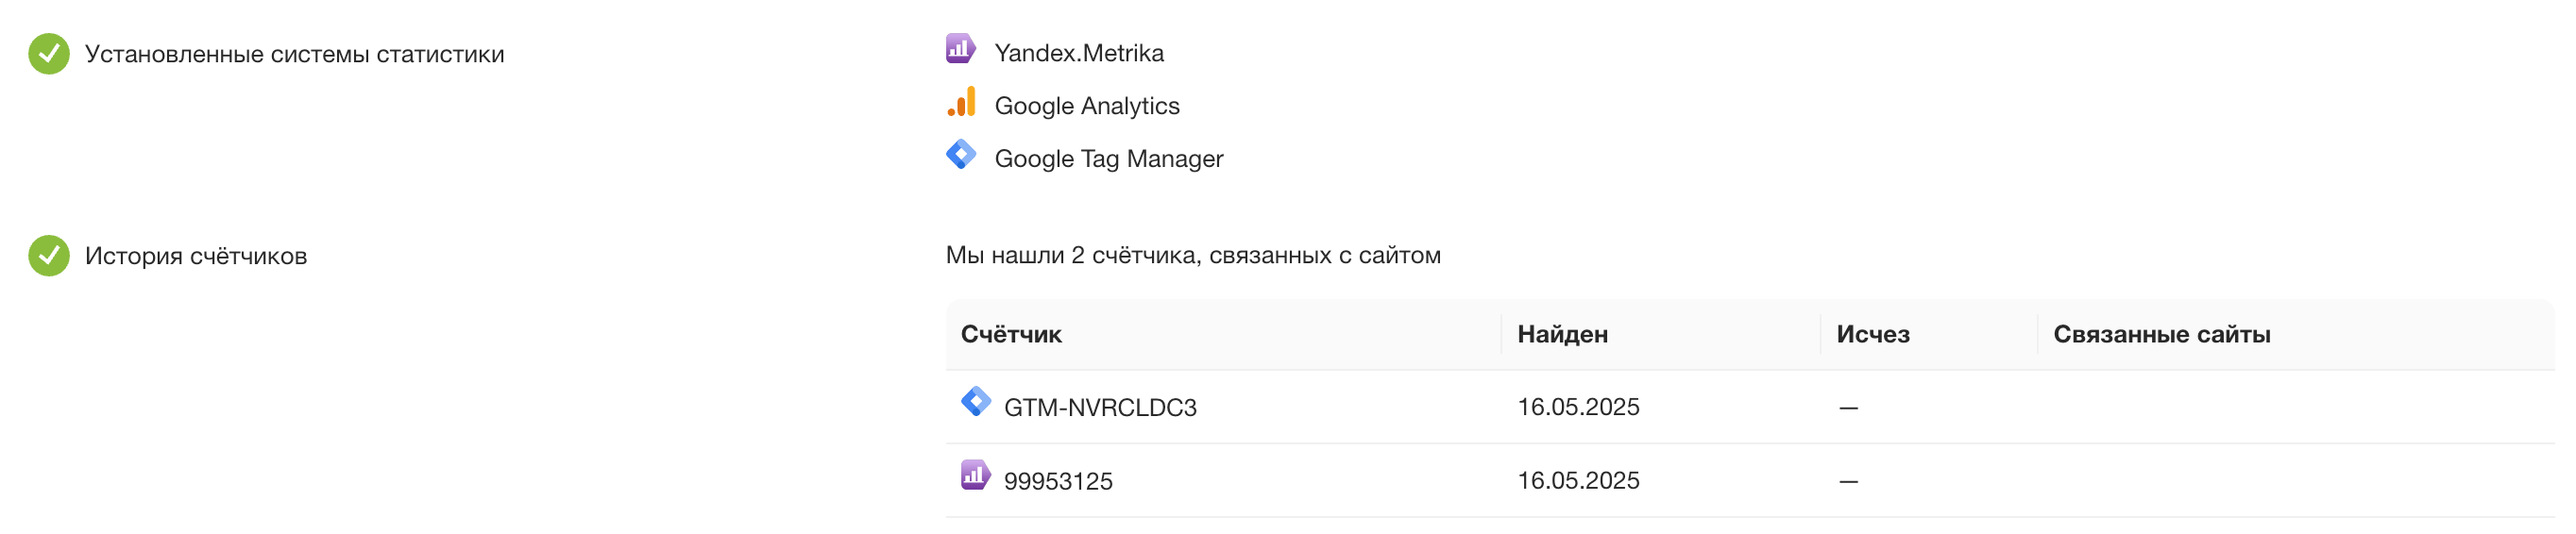This screenshot has width=2576, height=534.
Task: Click the История счётчиков heading
Action: 196,257
